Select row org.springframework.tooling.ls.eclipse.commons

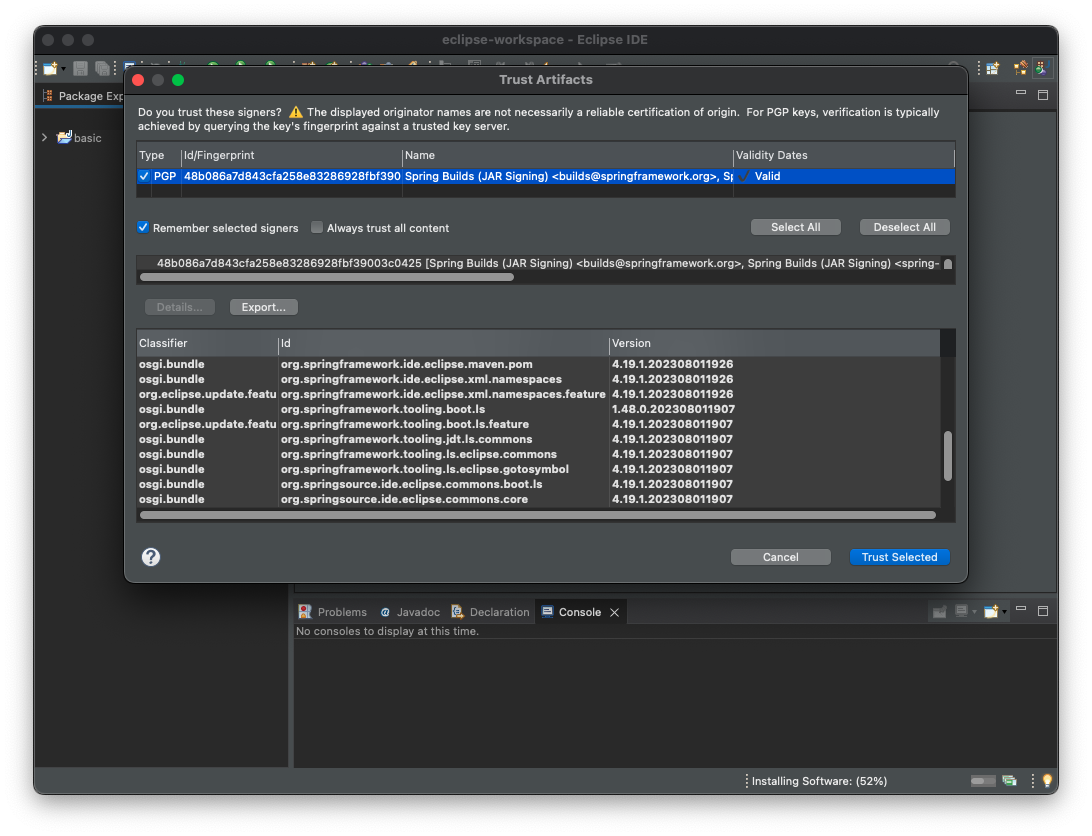point(538,454)
